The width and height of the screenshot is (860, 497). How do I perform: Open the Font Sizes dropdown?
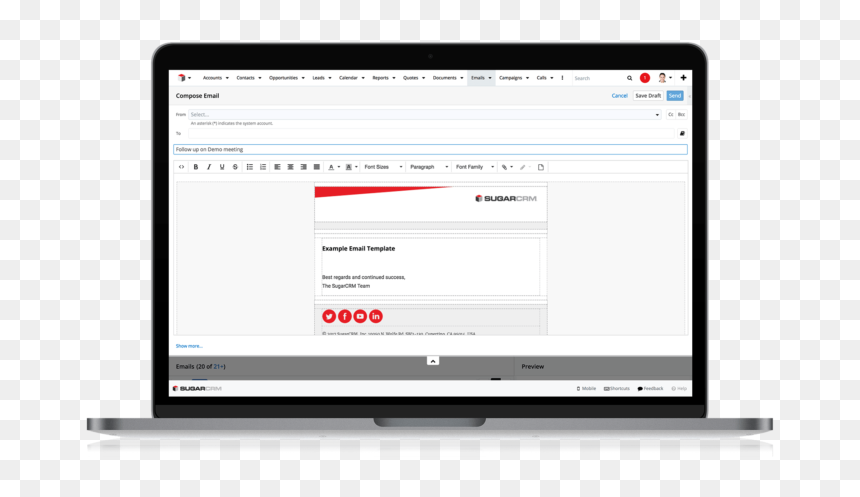(383, 167)
